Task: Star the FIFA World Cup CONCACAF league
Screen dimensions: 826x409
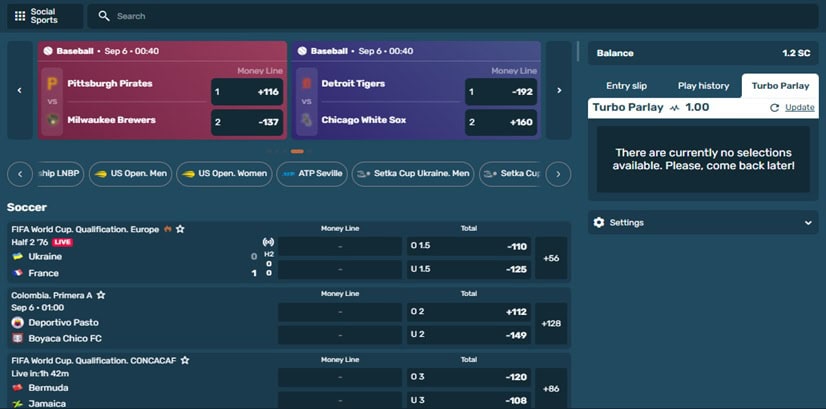Action: (185, 360)
